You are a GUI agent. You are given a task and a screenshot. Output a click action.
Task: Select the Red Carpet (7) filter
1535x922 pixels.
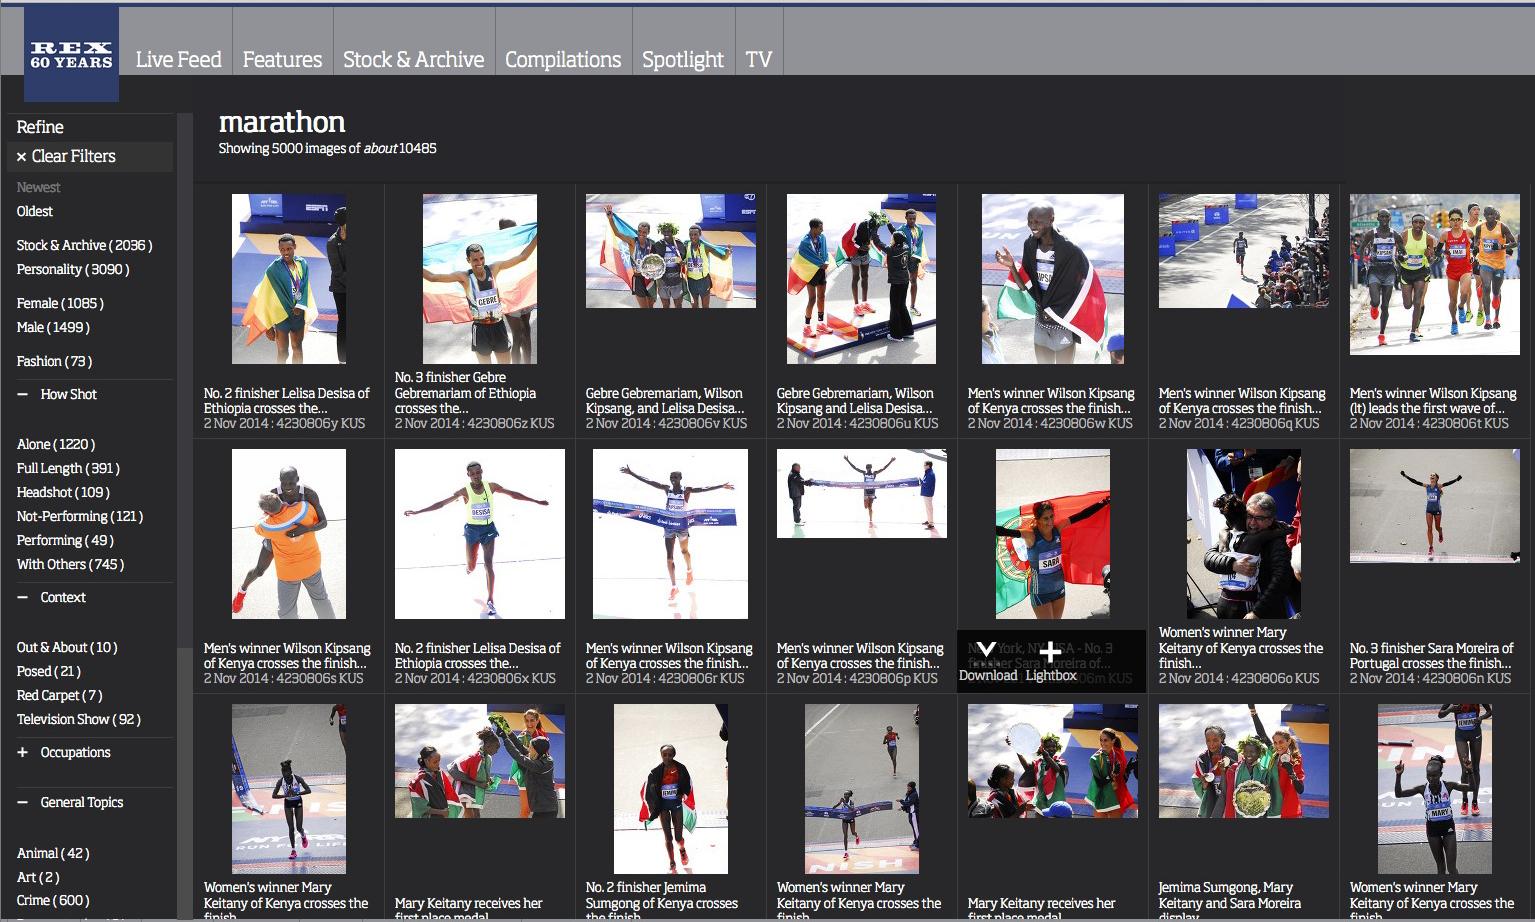coord(59,696)
